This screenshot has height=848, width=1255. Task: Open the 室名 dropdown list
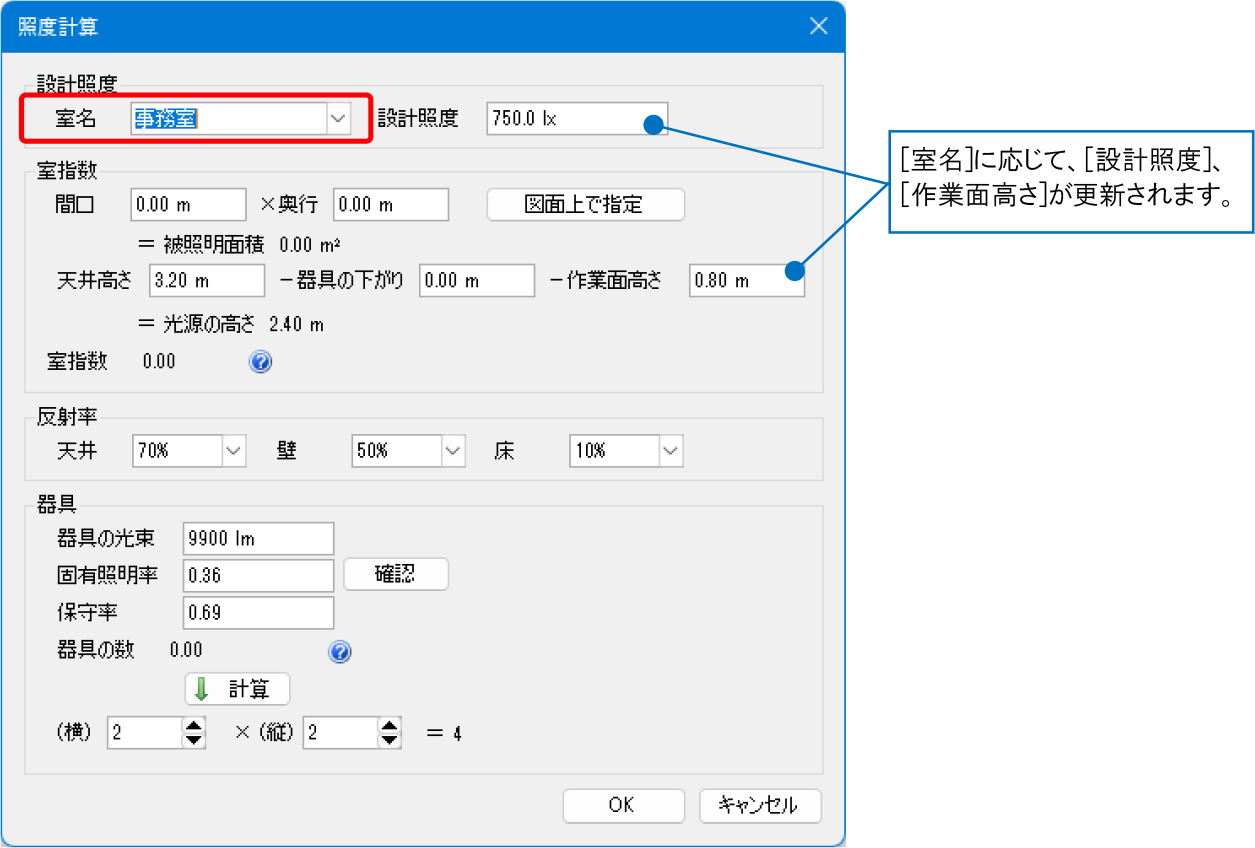338,119
